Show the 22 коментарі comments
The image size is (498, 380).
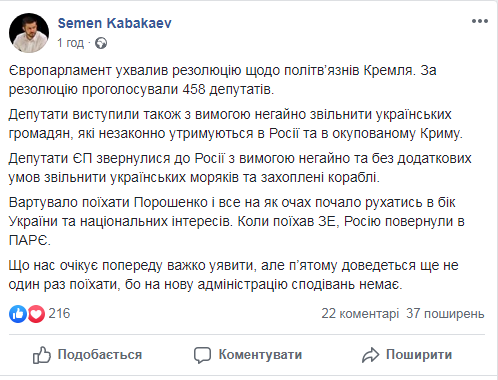click(360, 314)
